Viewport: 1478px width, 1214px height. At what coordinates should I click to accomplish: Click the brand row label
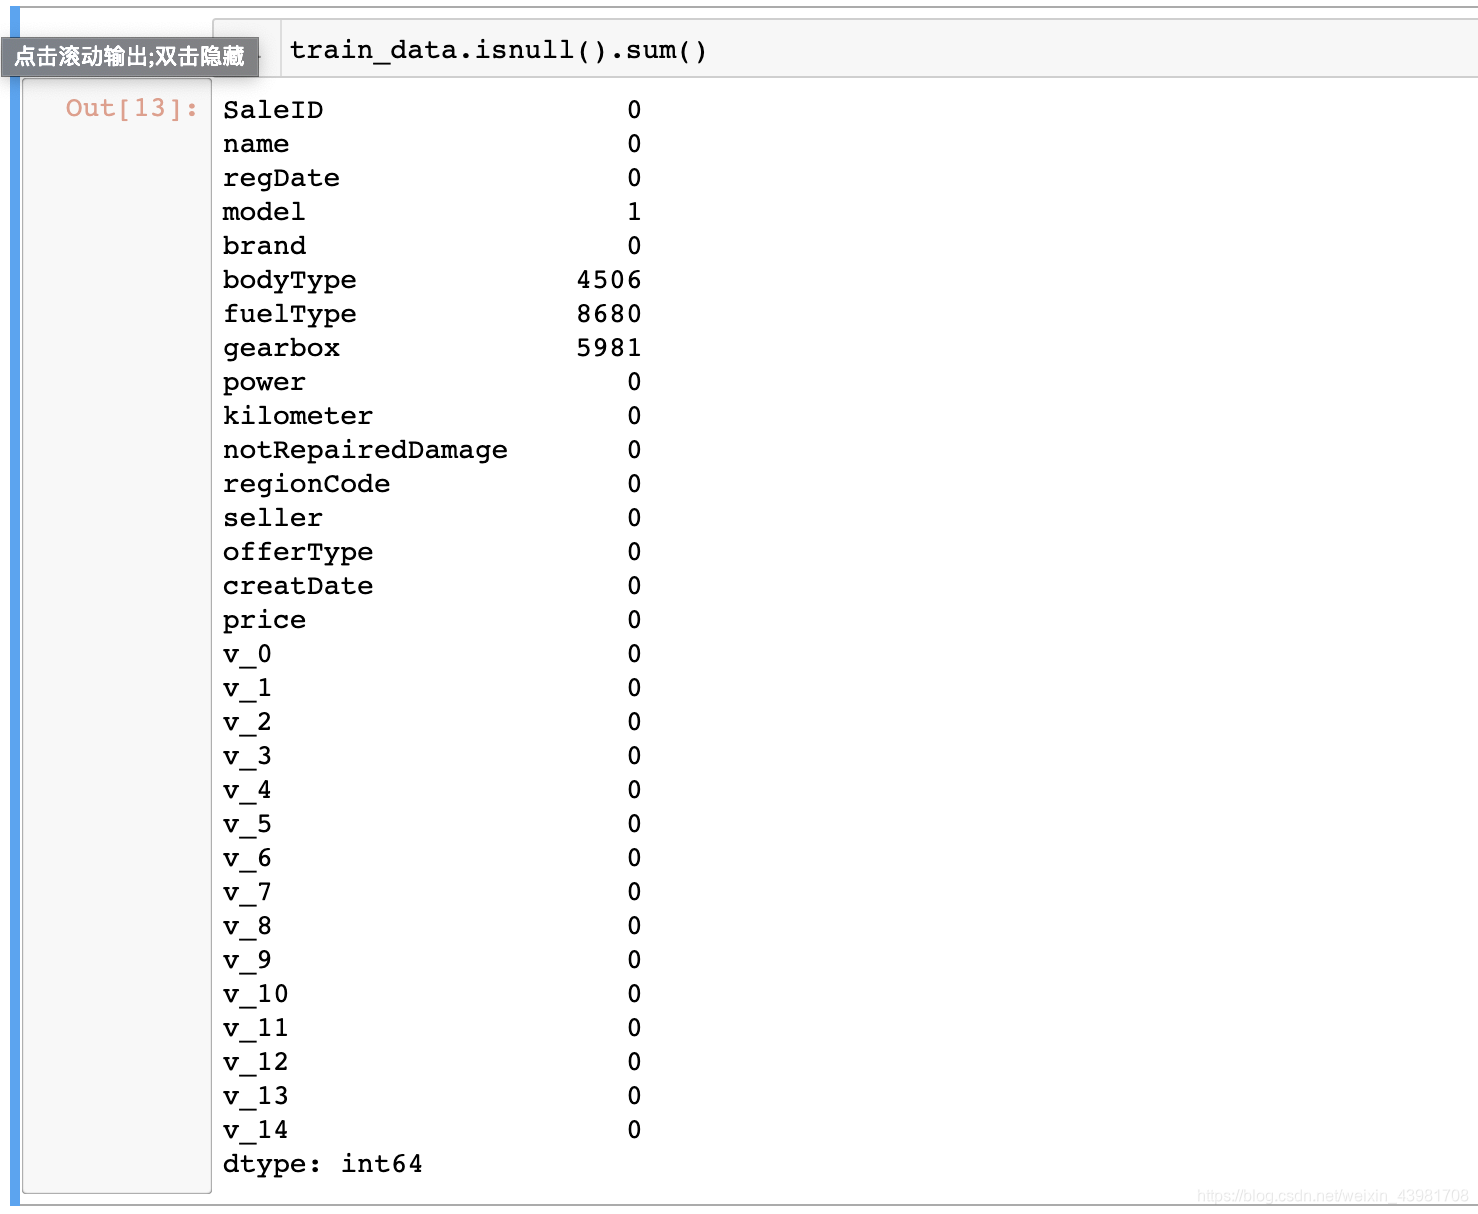[x=264, y=246]
